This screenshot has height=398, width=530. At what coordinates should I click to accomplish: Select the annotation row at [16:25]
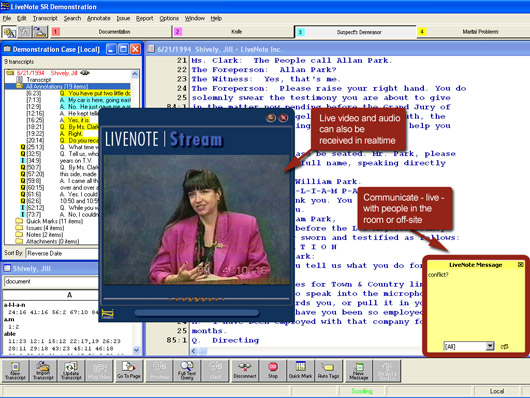(62, 120)
